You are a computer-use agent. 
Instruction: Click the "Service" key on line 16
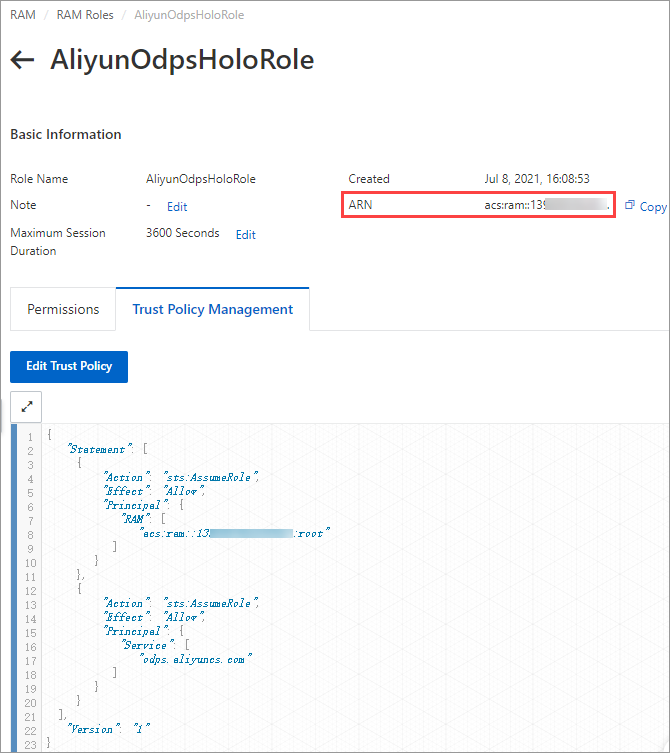pyautogui.click(x=147, y=645)
